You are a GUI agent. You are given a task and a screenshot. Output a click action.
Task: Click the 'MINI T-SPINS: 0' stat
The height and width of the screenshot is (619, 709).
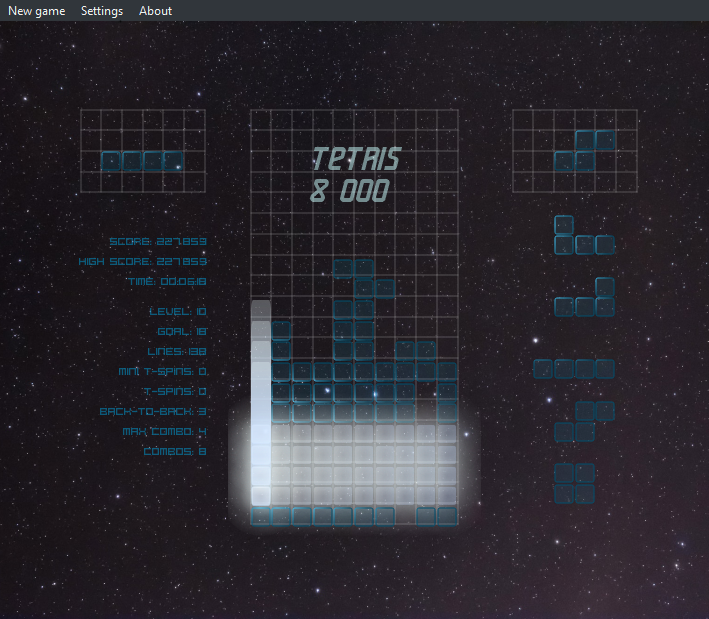pos(162,371)
